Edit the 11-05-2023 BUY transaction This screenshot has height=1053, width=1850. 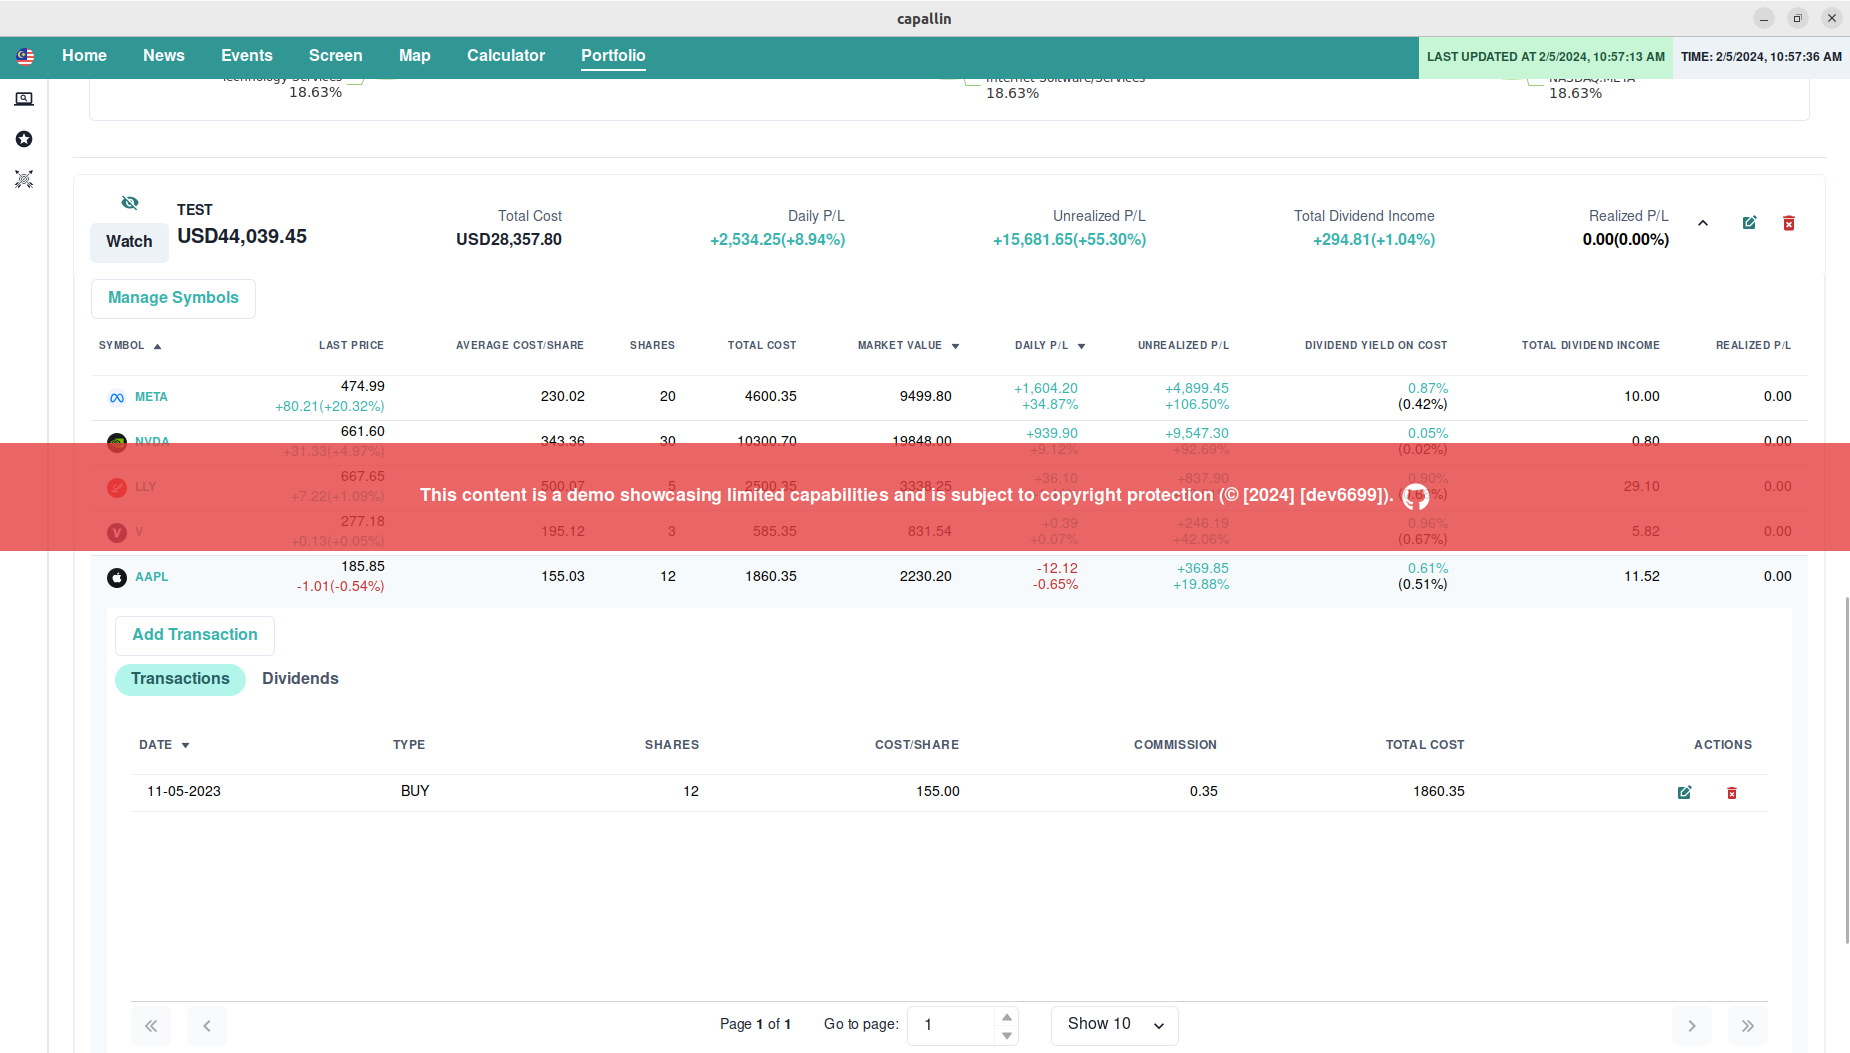tap(1684, 792)
